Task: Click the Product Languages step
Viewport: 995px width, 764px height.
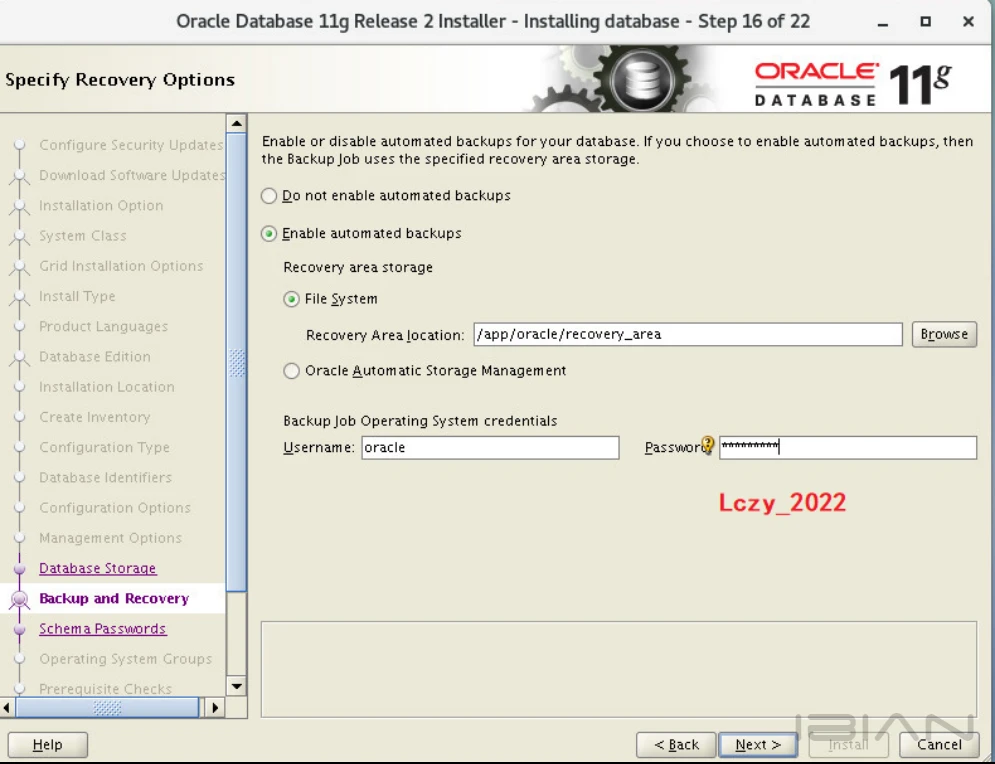Action: (104, 327)
